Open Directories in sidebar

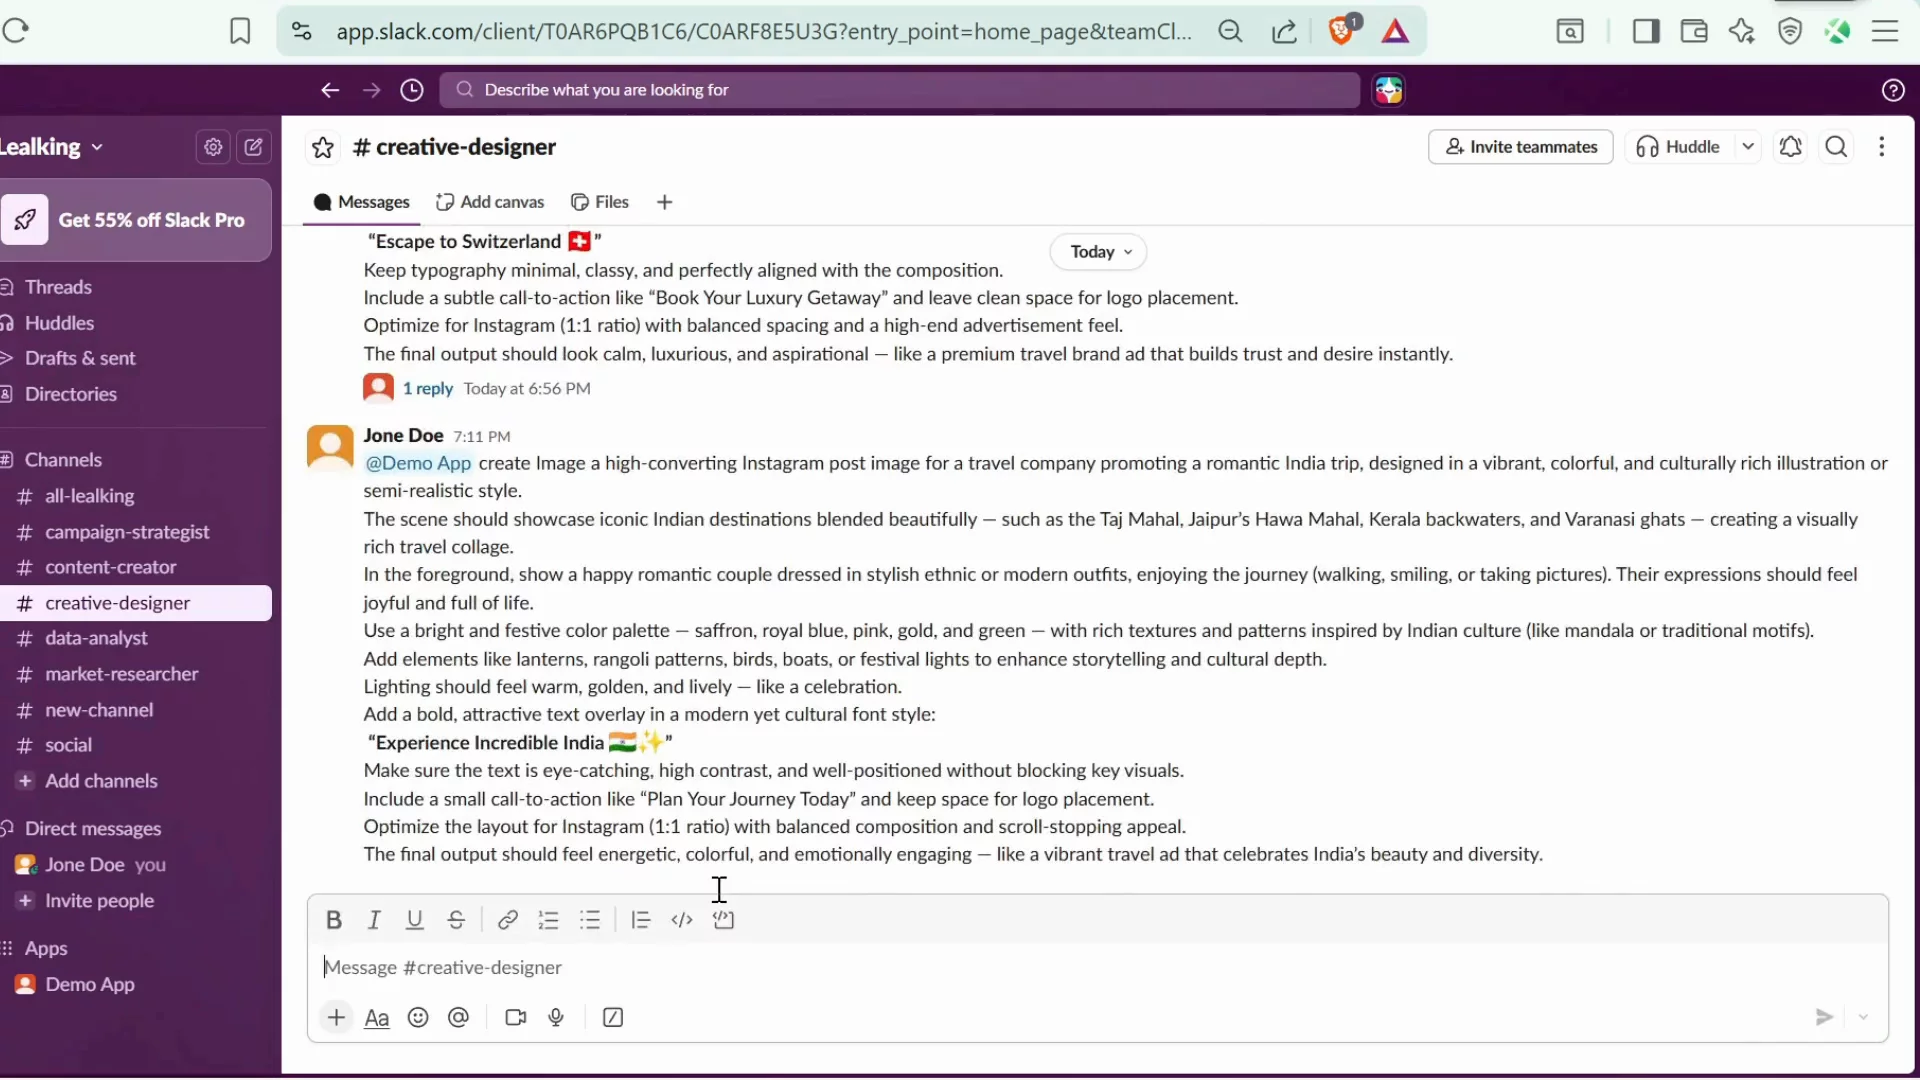pos(70,394)
